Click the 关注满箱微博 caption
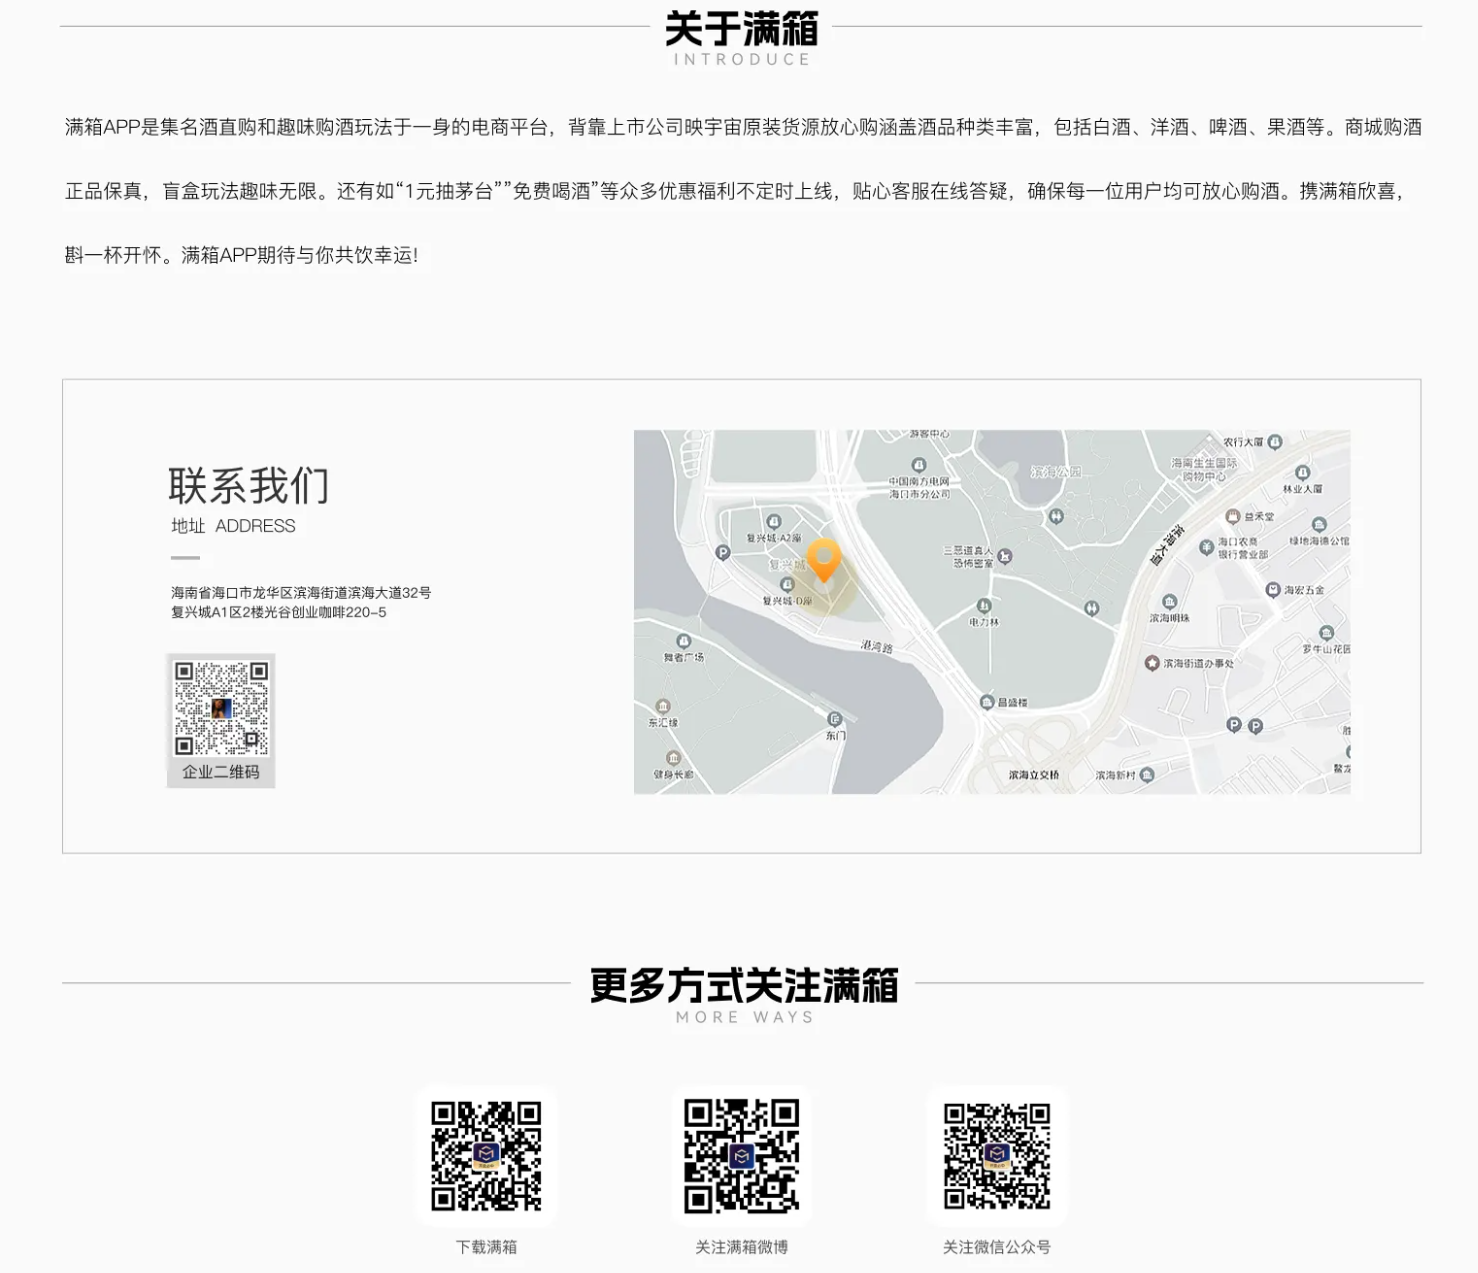This screenshot has height=1273, width=1478. (741, 1247)
